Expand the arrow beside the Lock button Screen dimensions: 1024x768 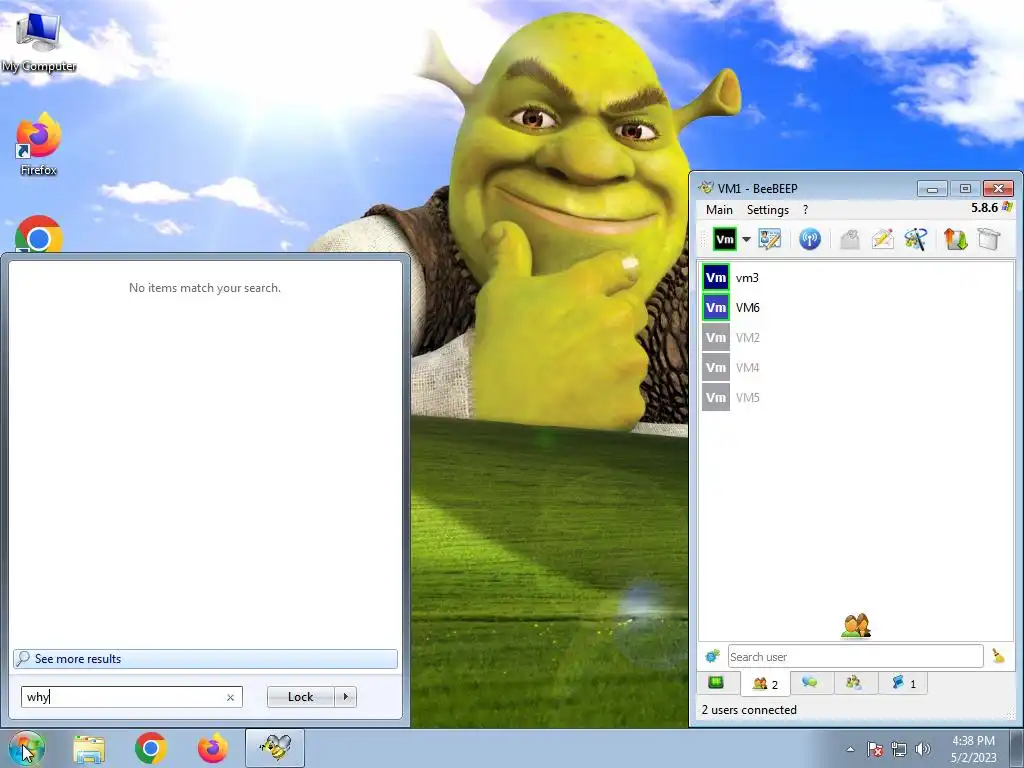point(345,697)
